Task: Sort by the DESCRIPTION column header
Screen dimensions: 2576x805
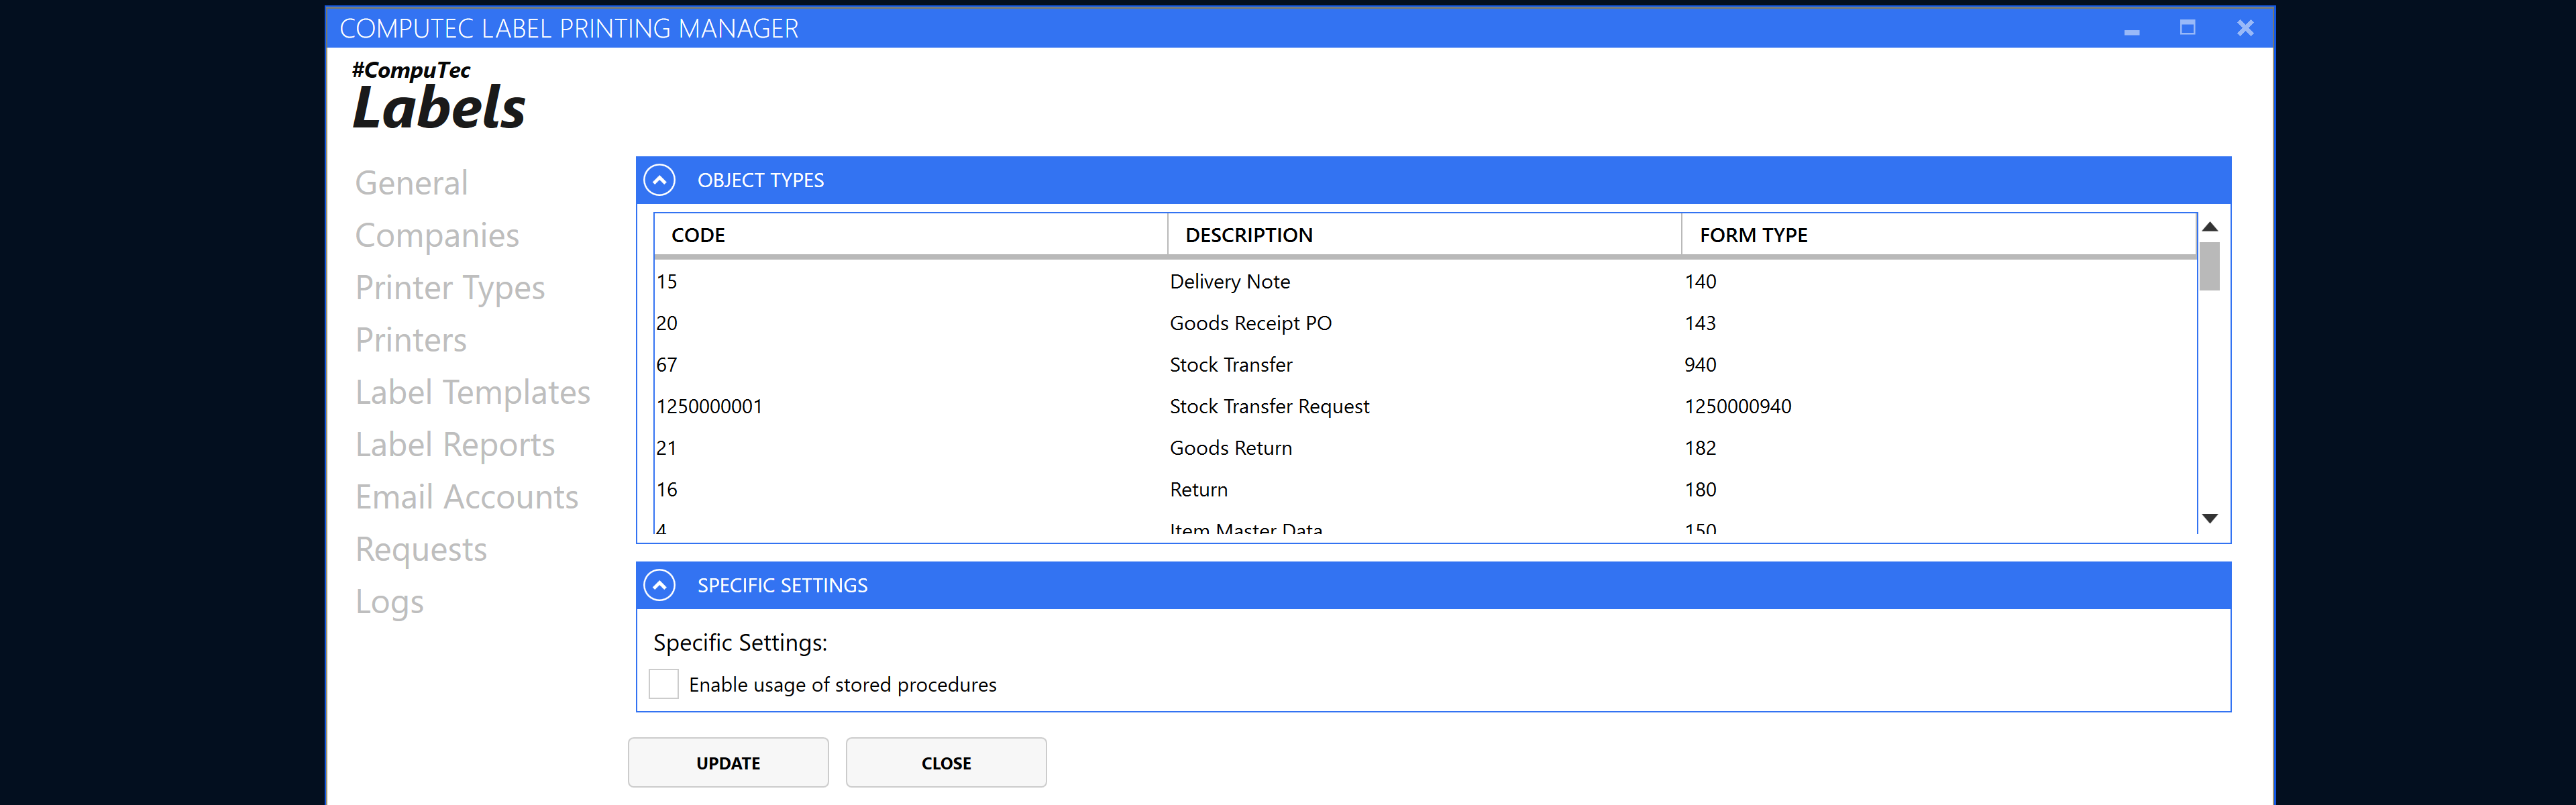Action: pos(1425,235)
